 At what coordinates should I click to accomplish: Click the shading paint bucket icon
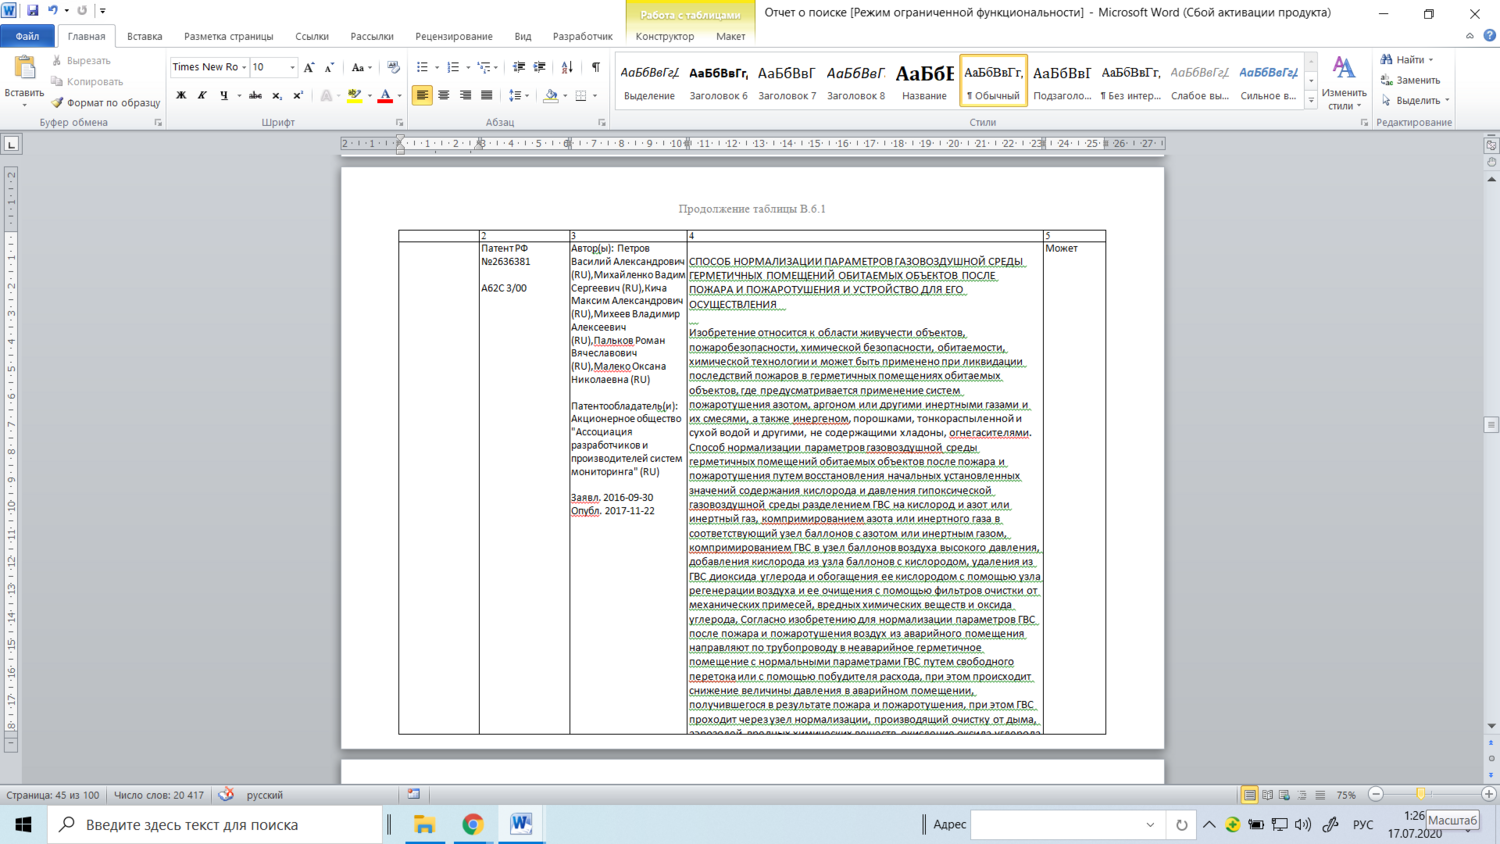point(550,96)
